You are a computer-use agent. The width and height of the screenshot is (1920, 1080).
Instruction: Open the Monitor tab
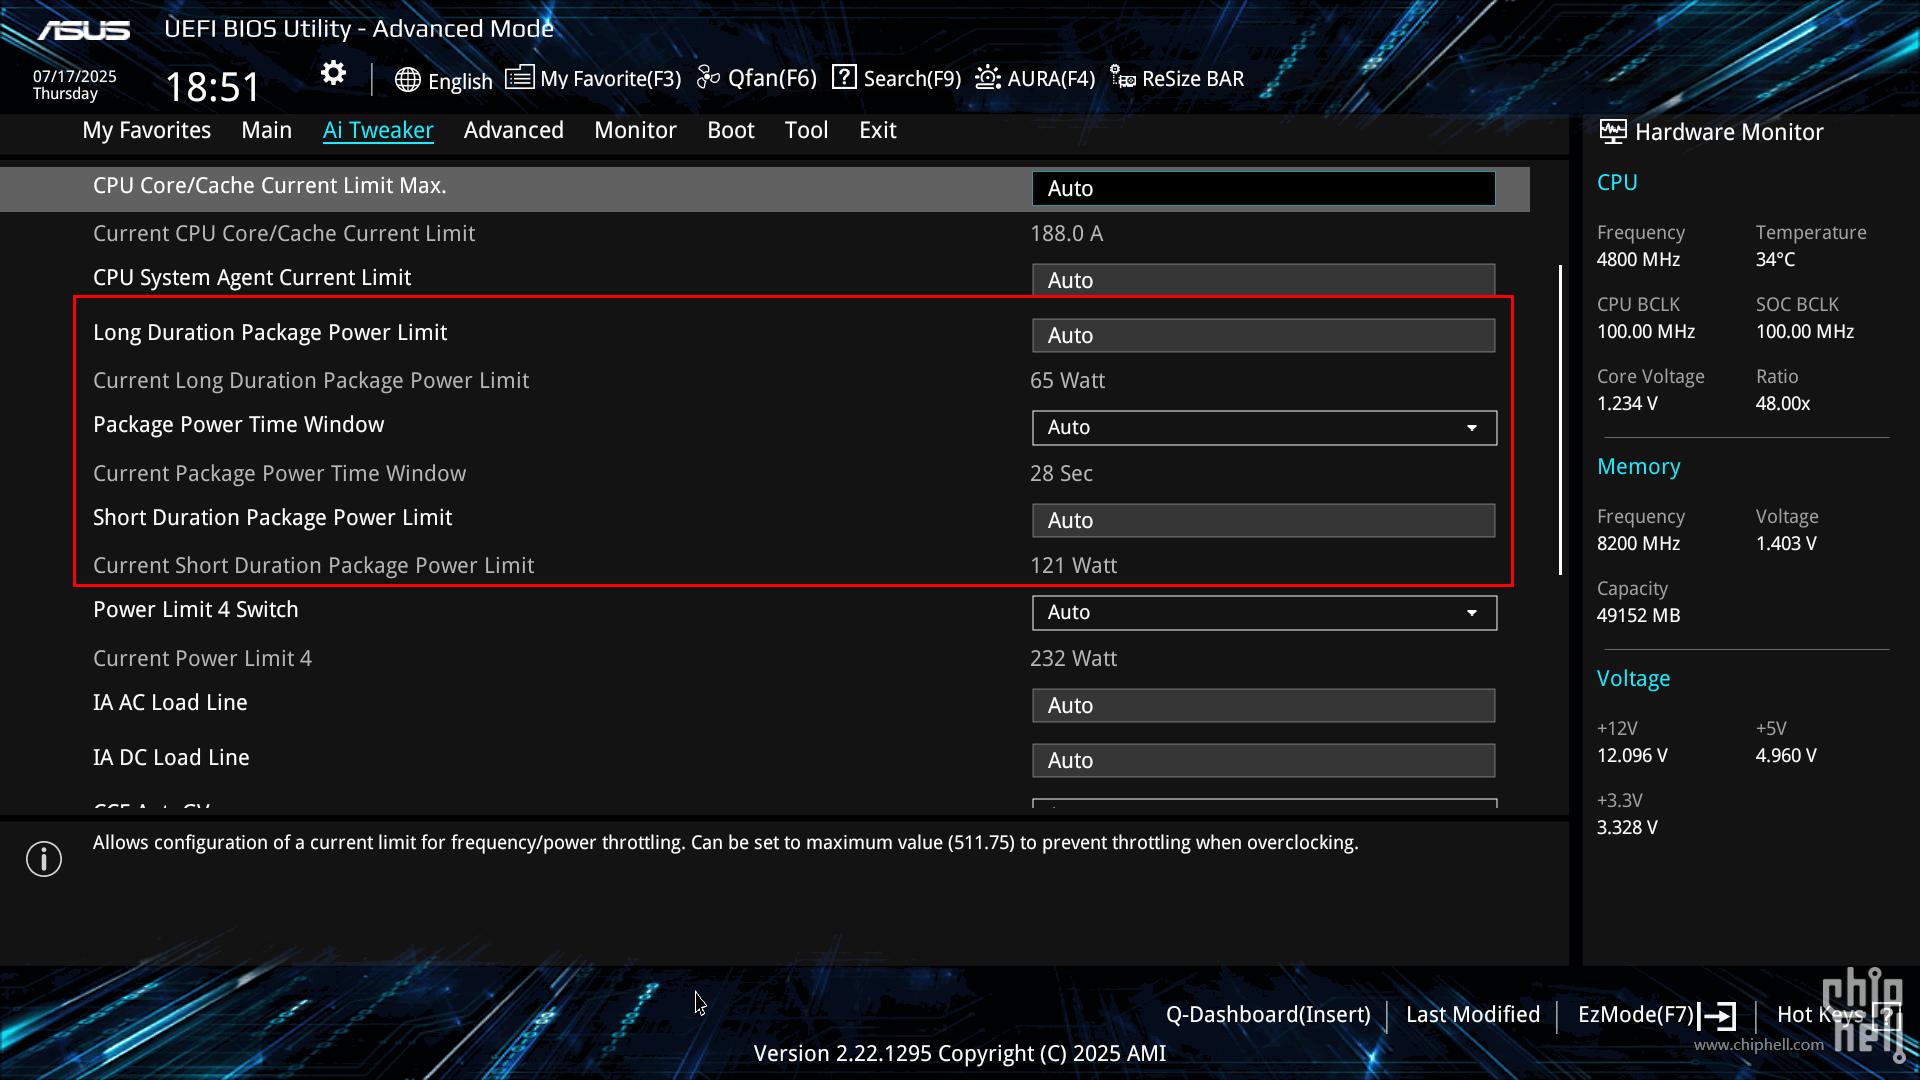point(635,130)
